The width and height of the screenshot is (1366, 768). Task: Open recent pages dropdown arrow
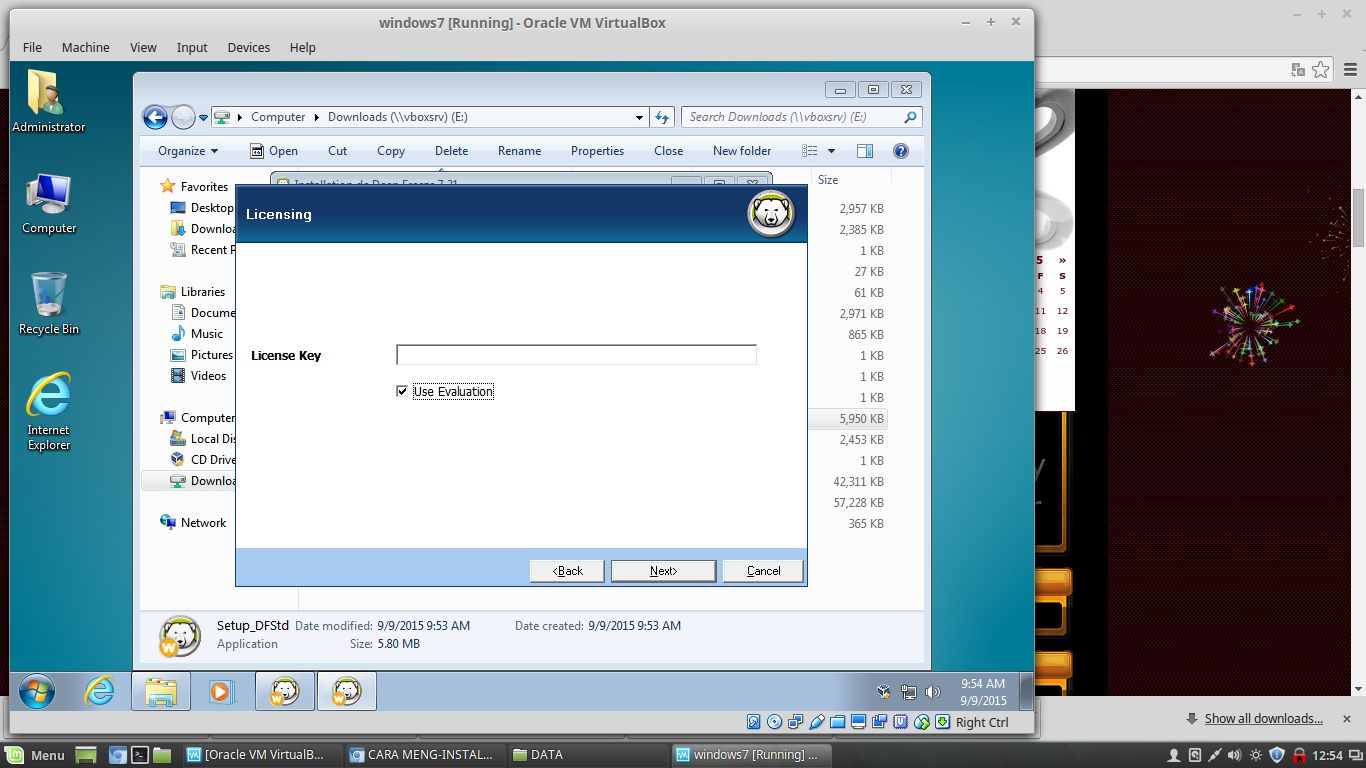point(203,118)
